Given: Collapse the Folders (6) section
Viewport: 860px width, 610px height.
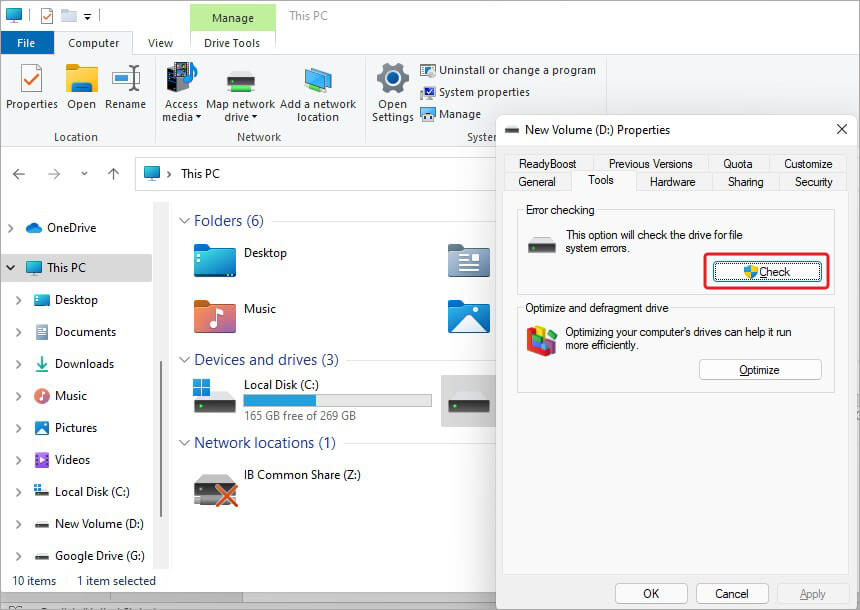Looking at the screenshot, I should click(x=184, y=221).
